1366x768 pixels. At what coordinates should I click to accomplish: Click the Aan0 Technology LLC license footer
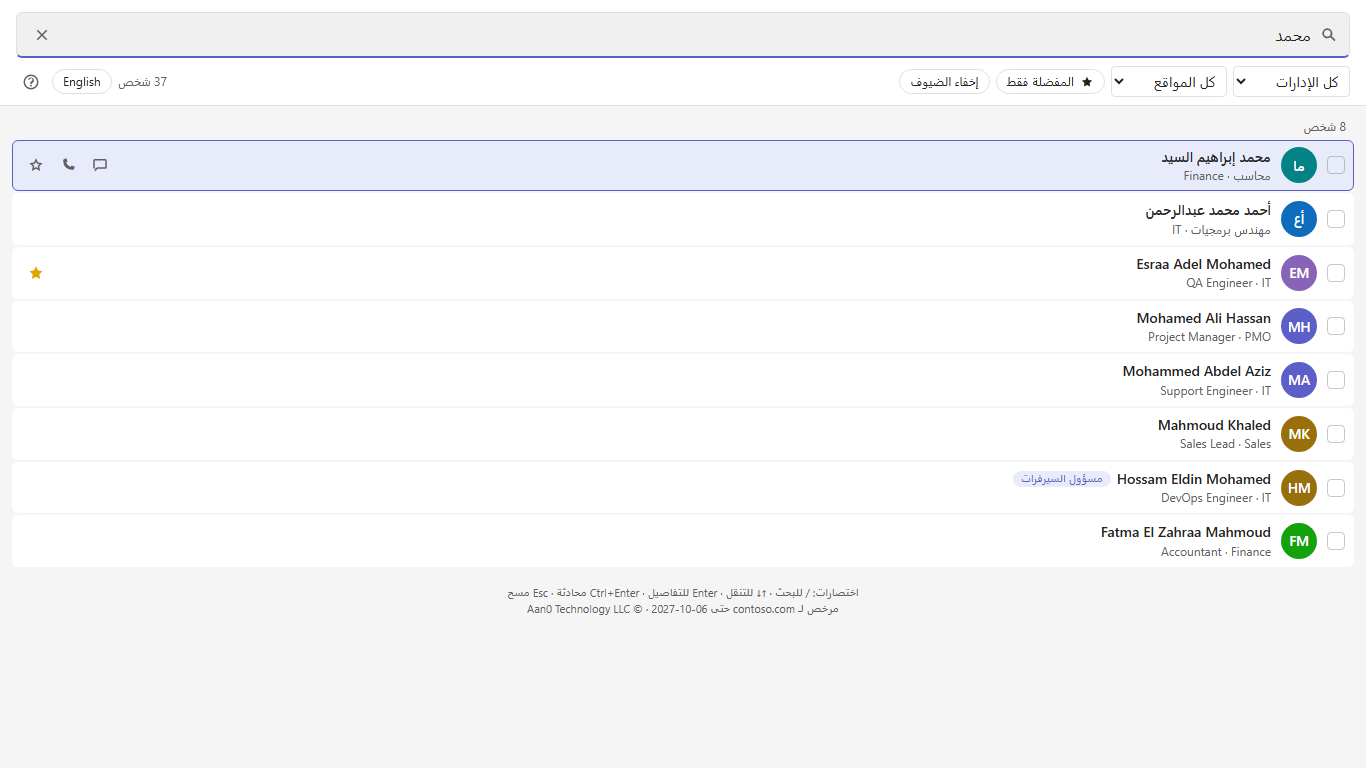click(x=683, y=609)
